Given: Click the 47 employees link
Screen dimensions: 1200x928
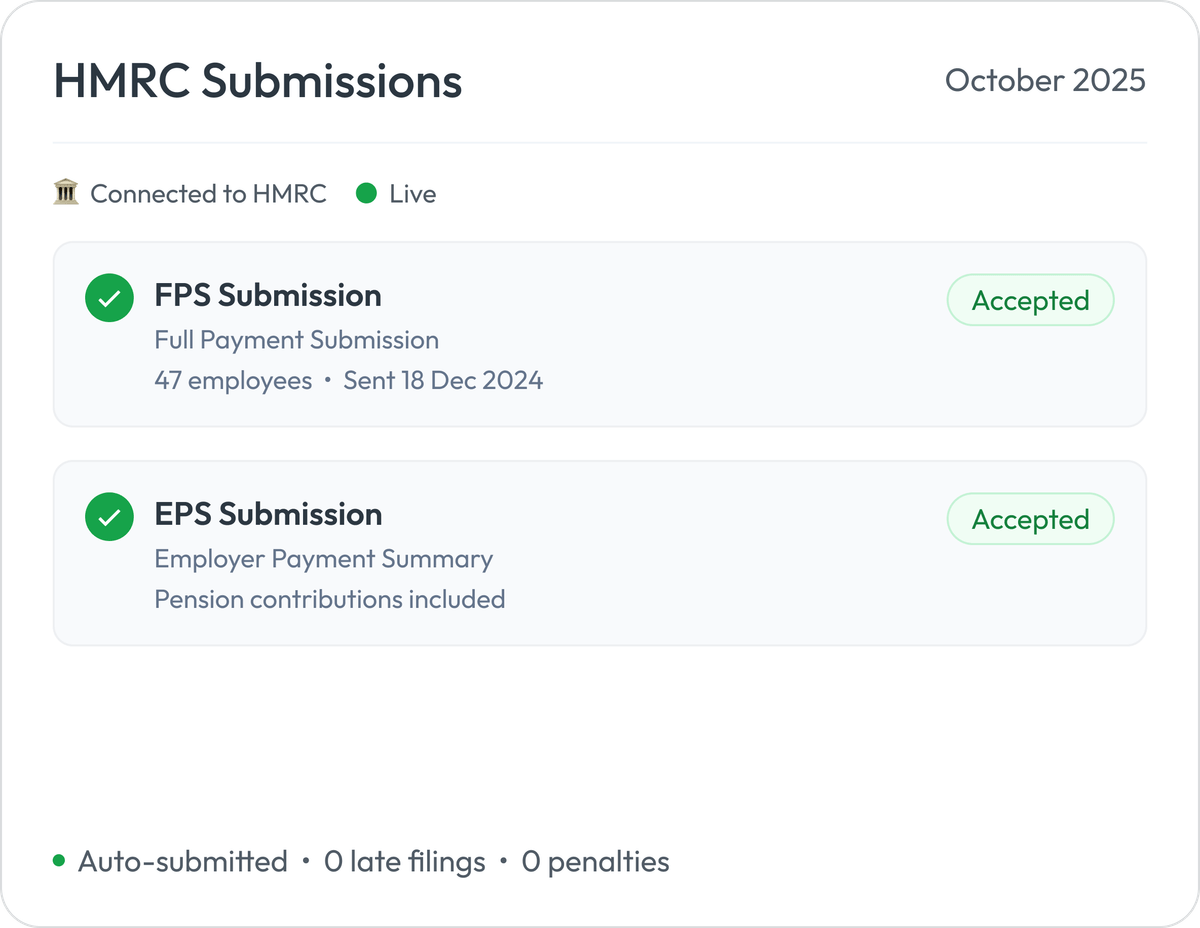Looking at the screenshot, I should [x=233, y=381].
